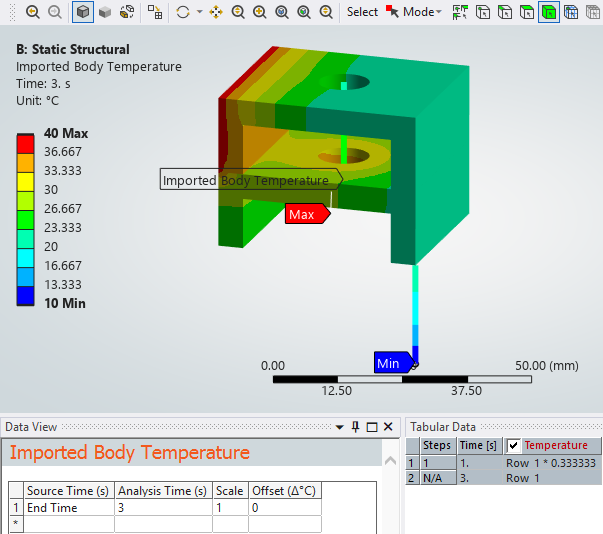Viewport: 603px width, 534px height.
Task: Select the Zoom in/out tool
Action: click(238, 12)
